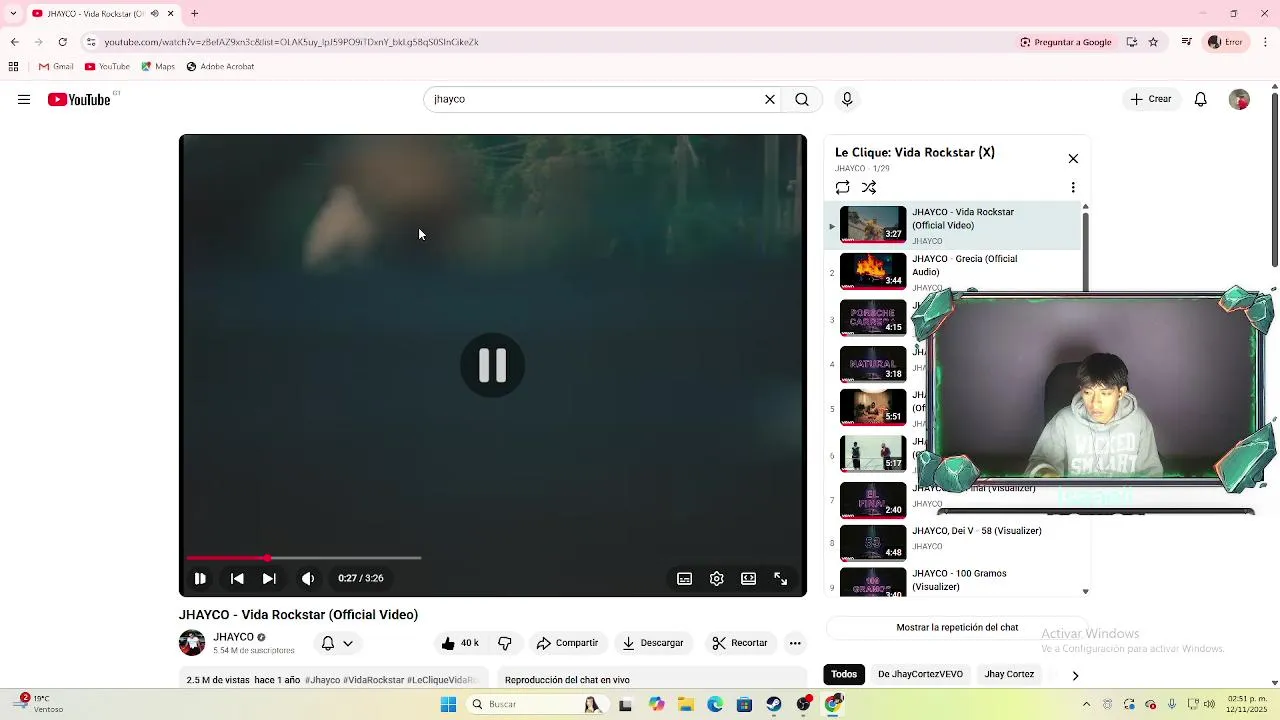Click Preguntar a Google in address bar
1280x720 pixels.
[1066, 42]
